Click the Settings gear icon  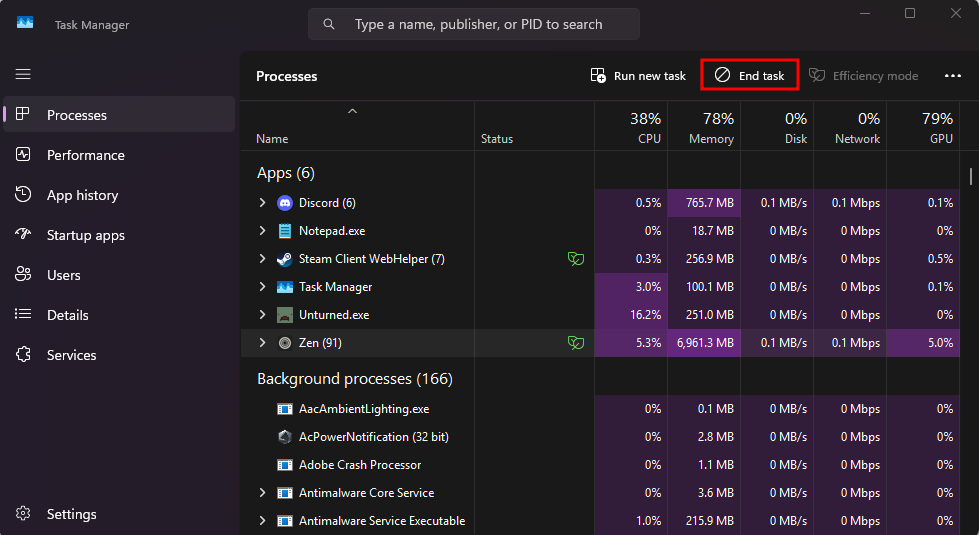(x=23, y=513)
